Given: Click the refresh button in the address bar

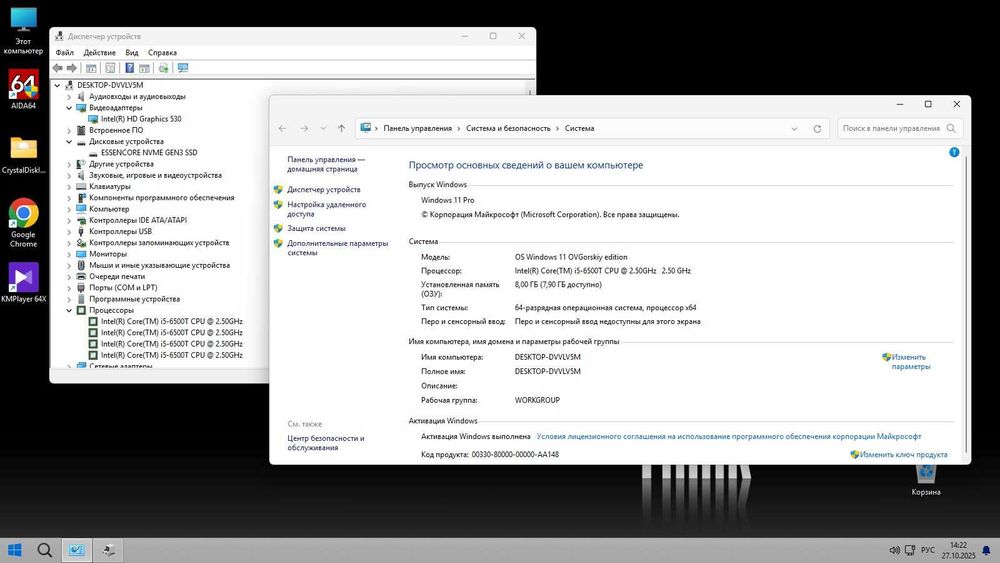Looking at the screenshot, I should [x=817, y=128].
